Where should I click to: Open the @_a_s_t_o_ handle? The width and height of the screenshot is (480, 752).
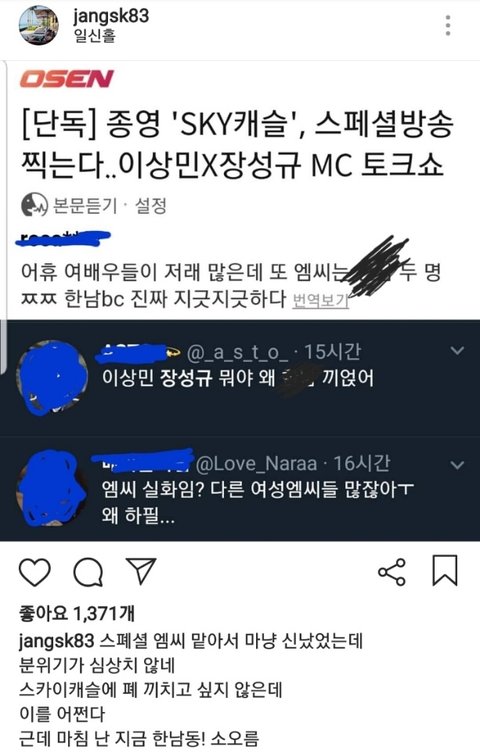pyautogui.click(x=237, y=353)
